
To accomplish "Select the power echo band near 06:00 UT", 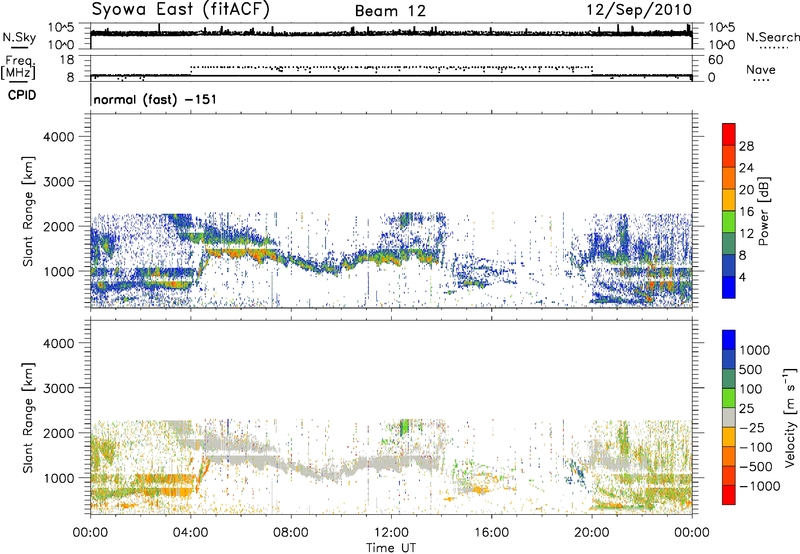I will click(240, 253).
